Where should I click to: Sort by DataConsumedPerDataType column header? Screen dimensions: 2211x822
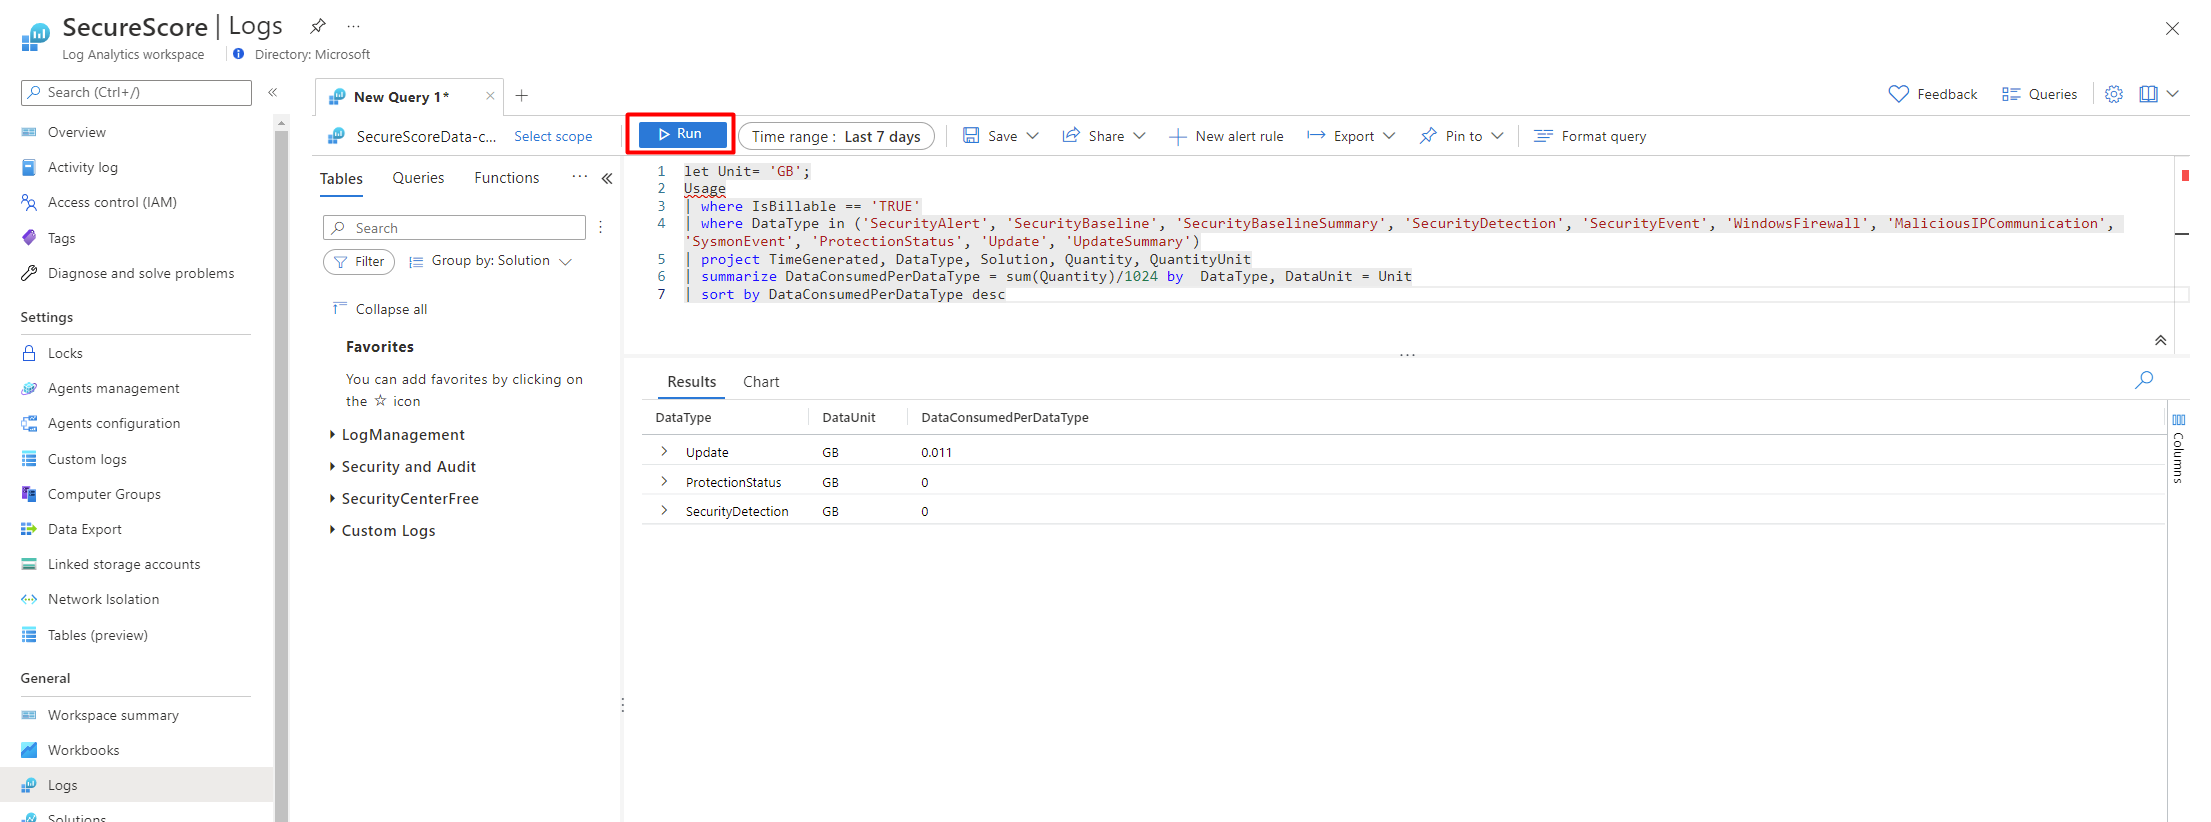(1004, 417)
